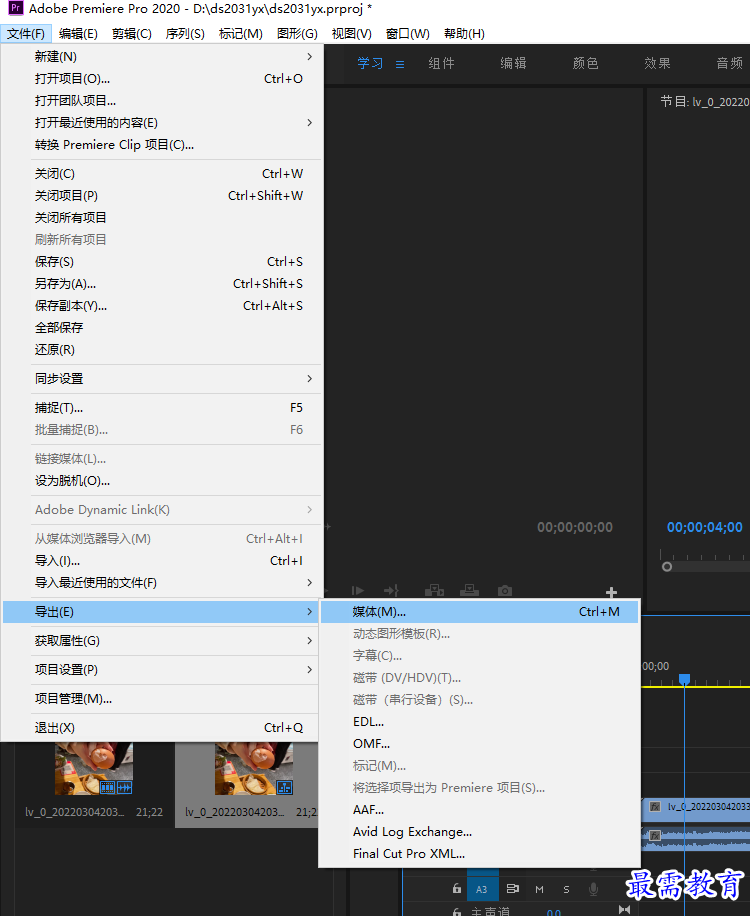Choose Final Cut Pro XML... export option
This screenshot has width=750, height=916.
pyautogui.click(x=480, y=853)
